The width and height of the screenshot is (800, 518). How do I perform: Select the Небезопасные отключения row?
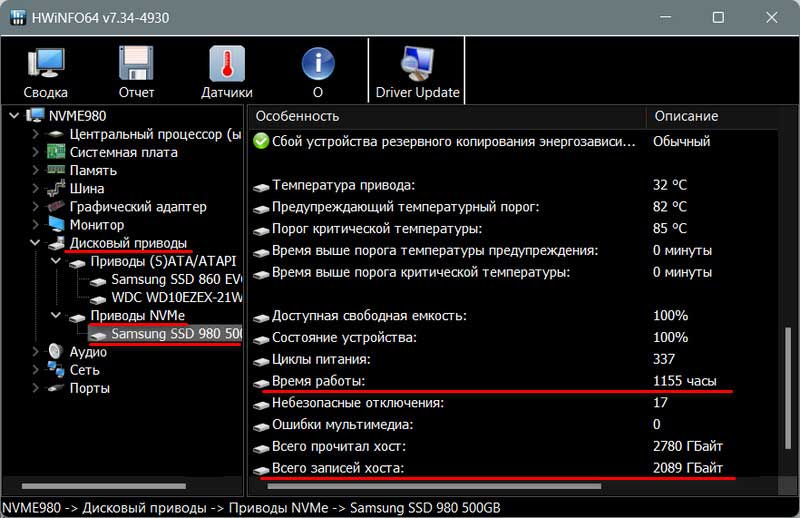514,403
